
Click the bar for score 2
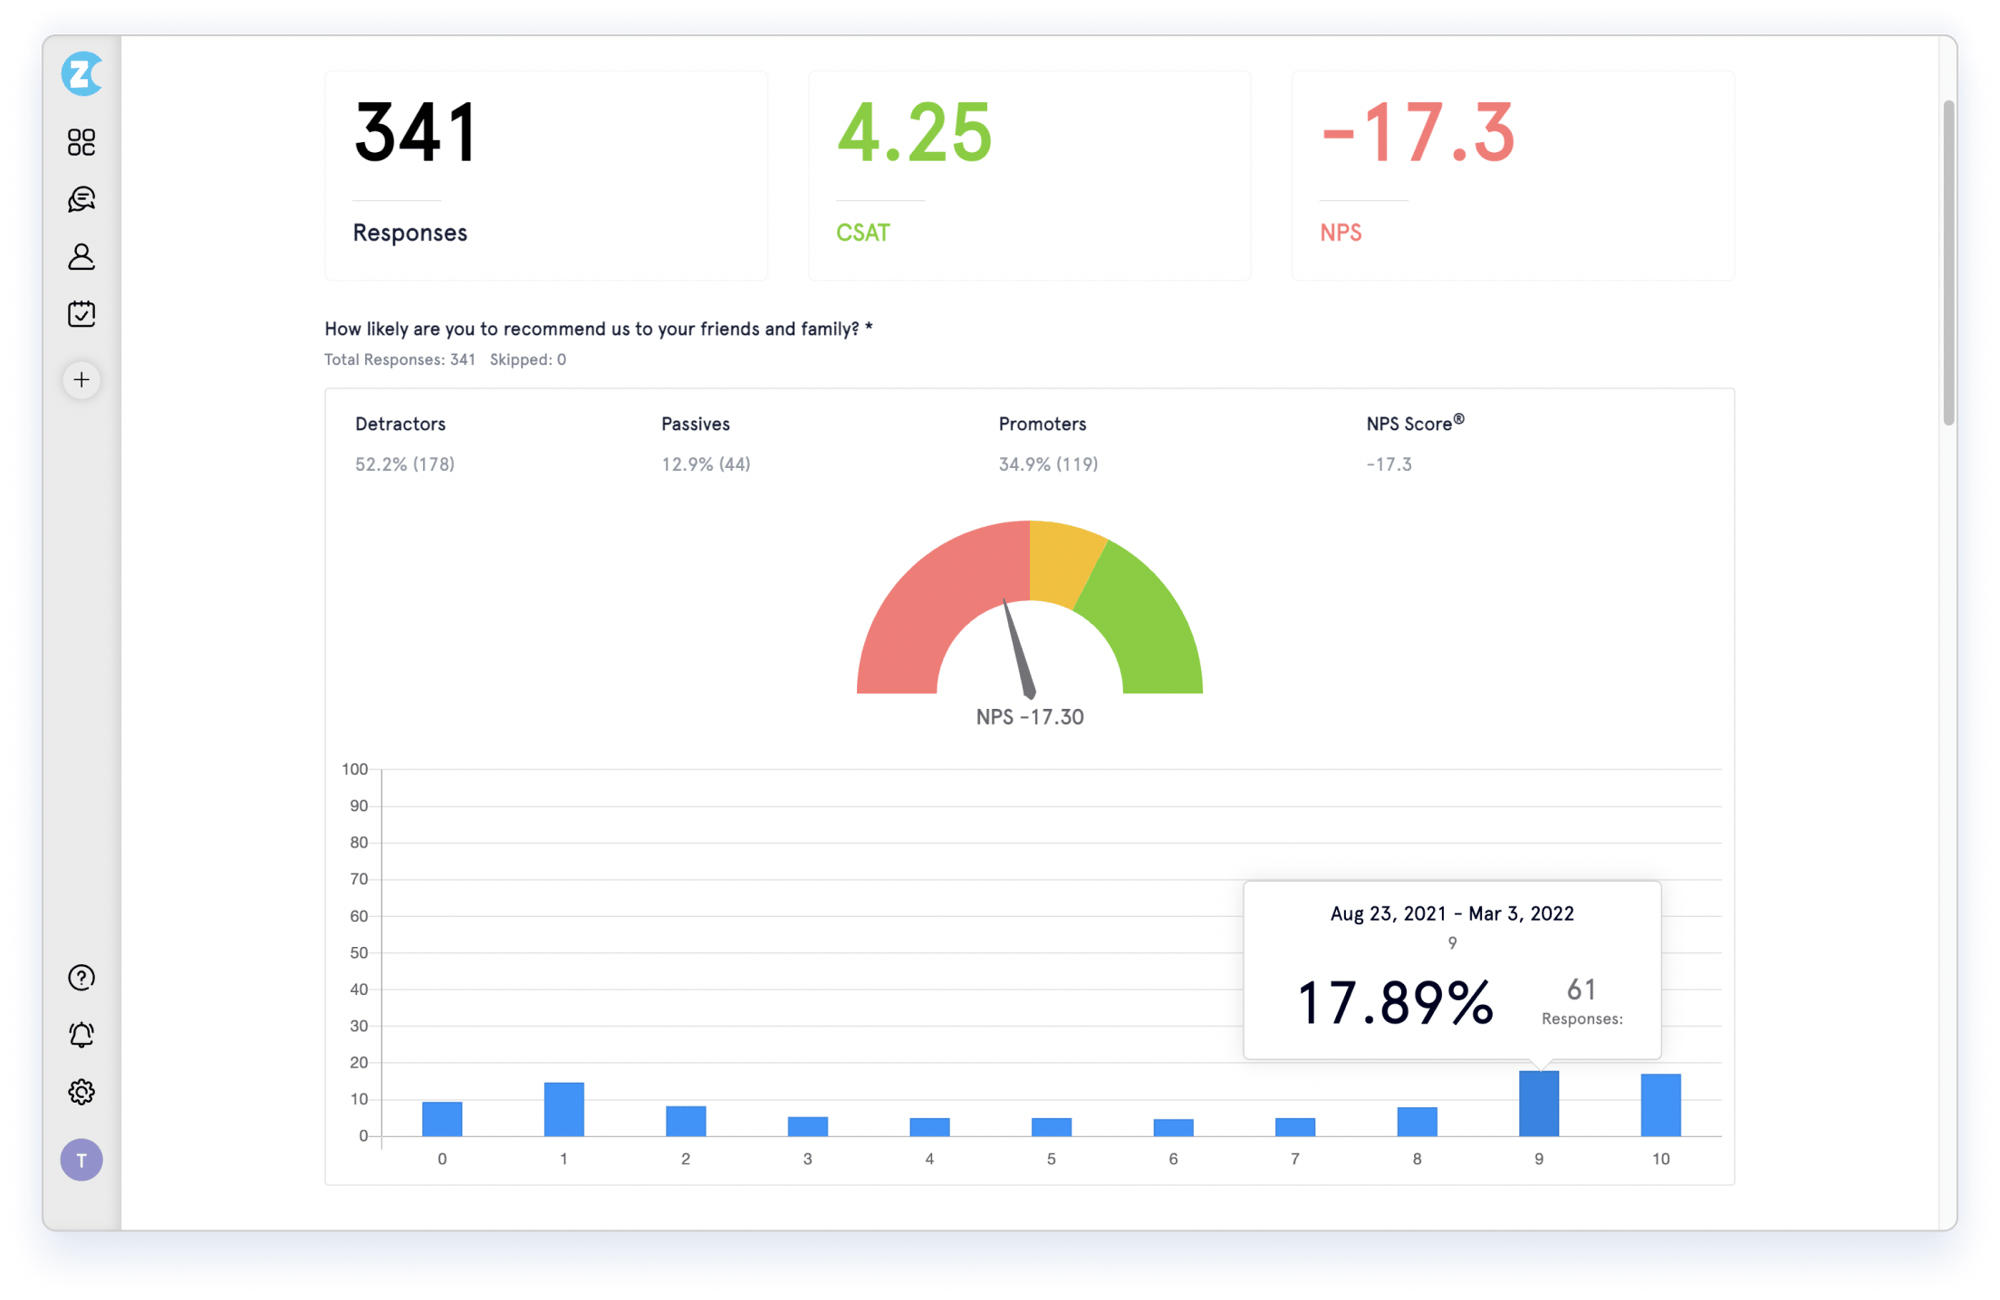point(686,1121)
